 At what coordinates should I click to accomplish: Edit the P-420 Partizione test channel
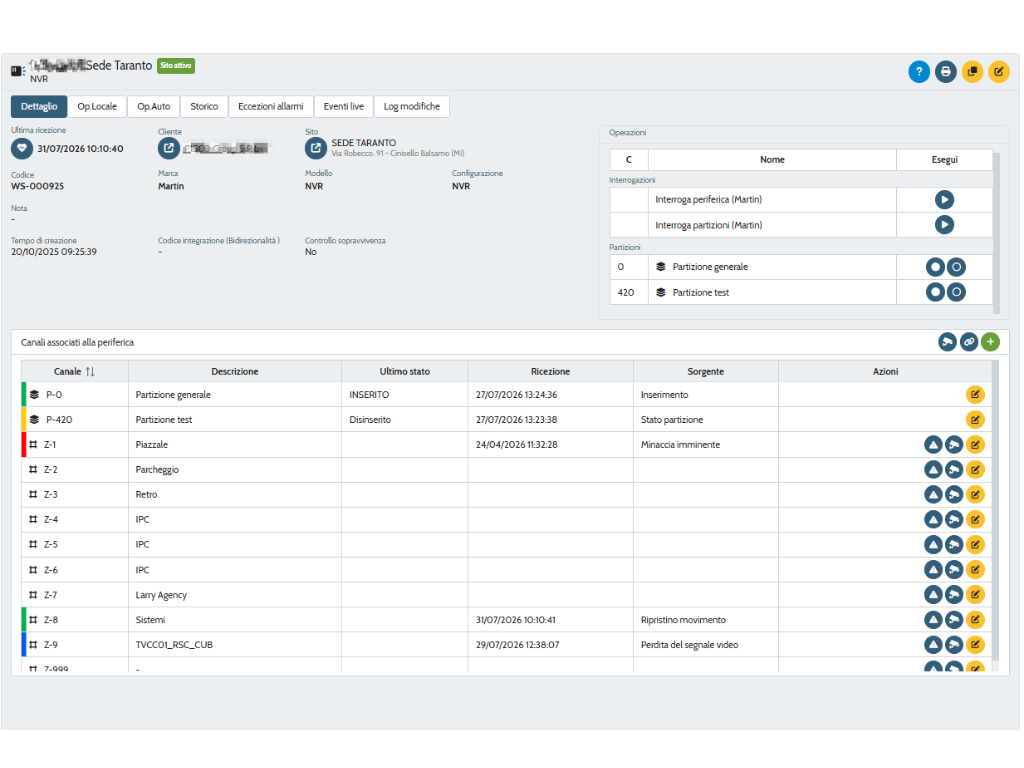[975, 420]
